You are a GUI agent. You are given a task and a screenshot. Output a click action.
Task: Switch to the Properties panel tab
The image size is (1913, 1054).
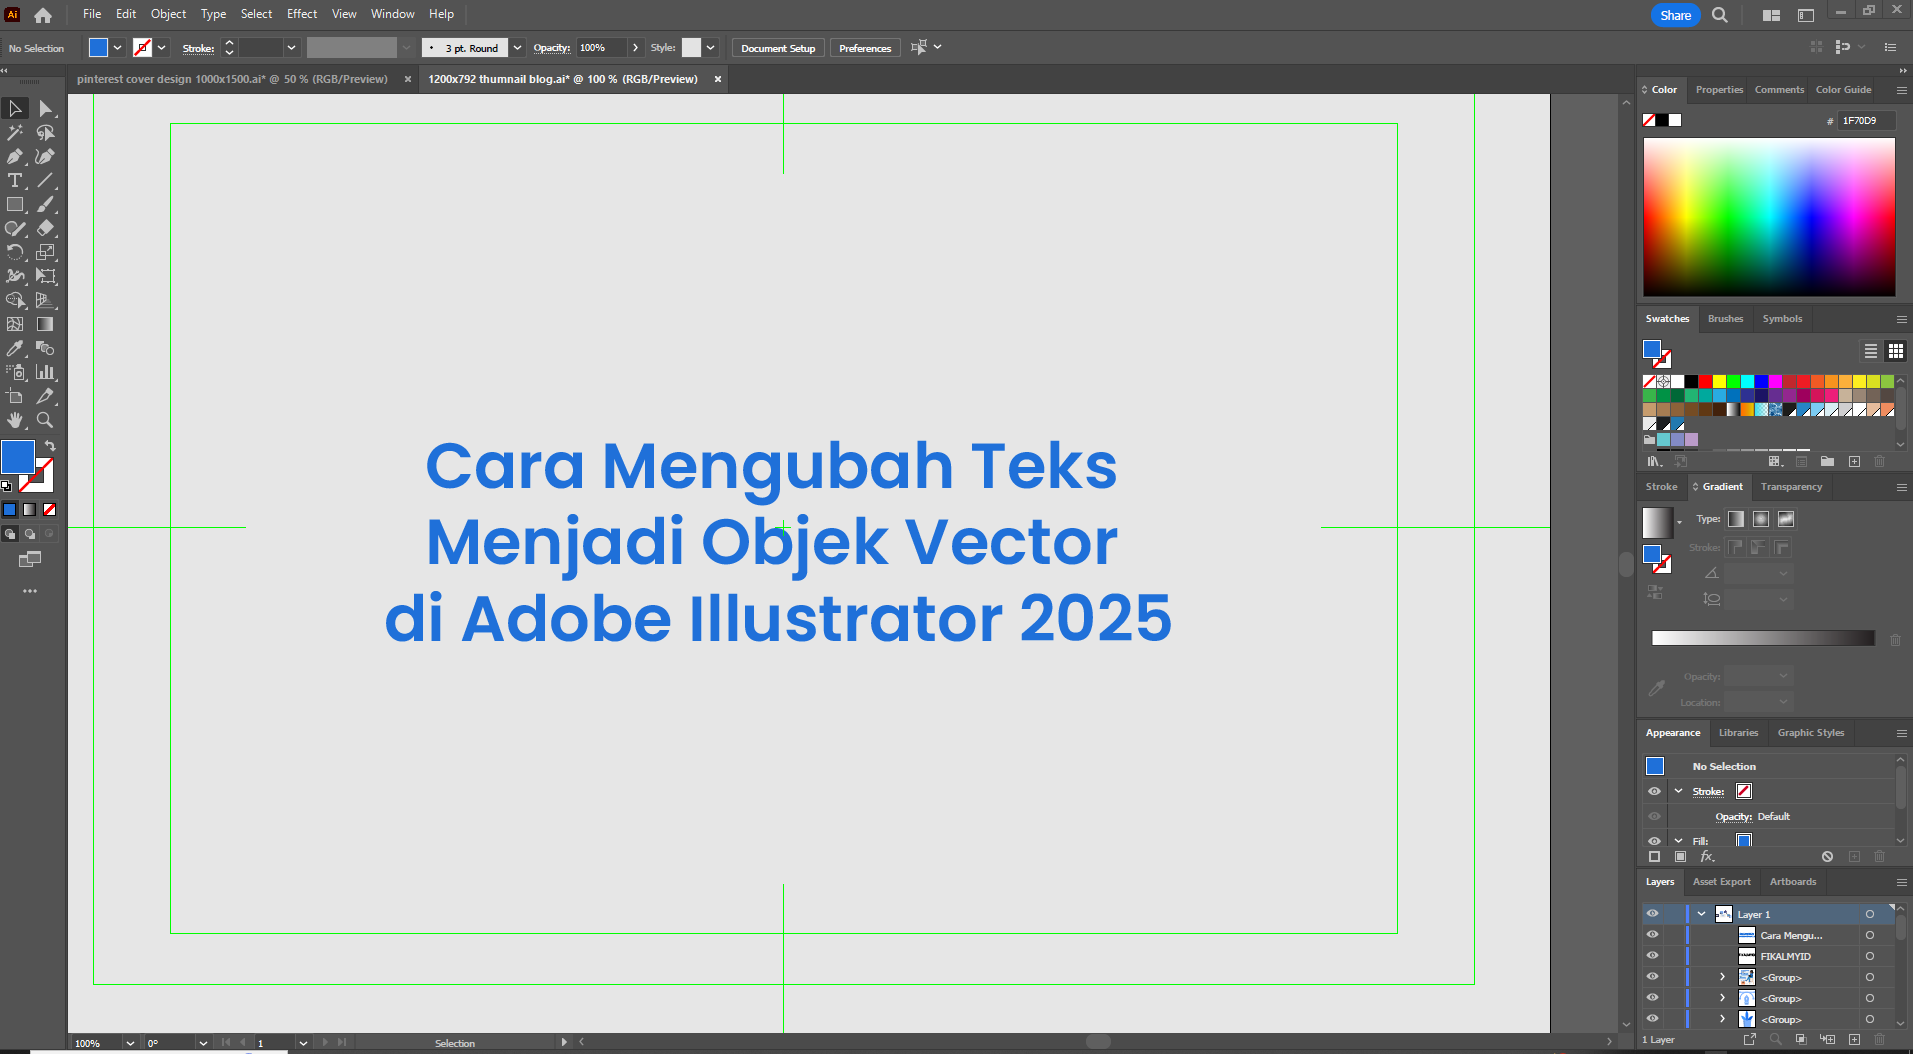coord(1719,90)
